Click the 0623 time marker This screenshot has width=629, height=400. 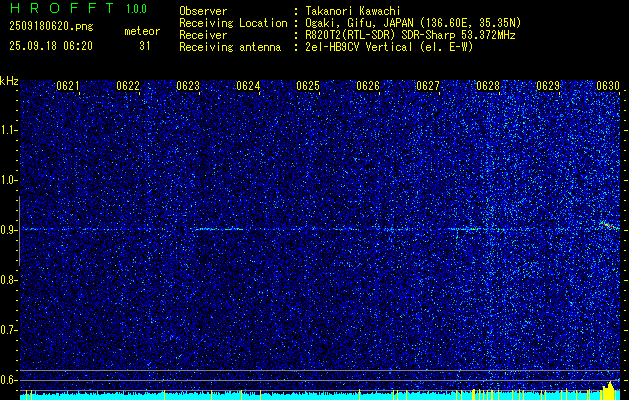click(x=188, y=86)
